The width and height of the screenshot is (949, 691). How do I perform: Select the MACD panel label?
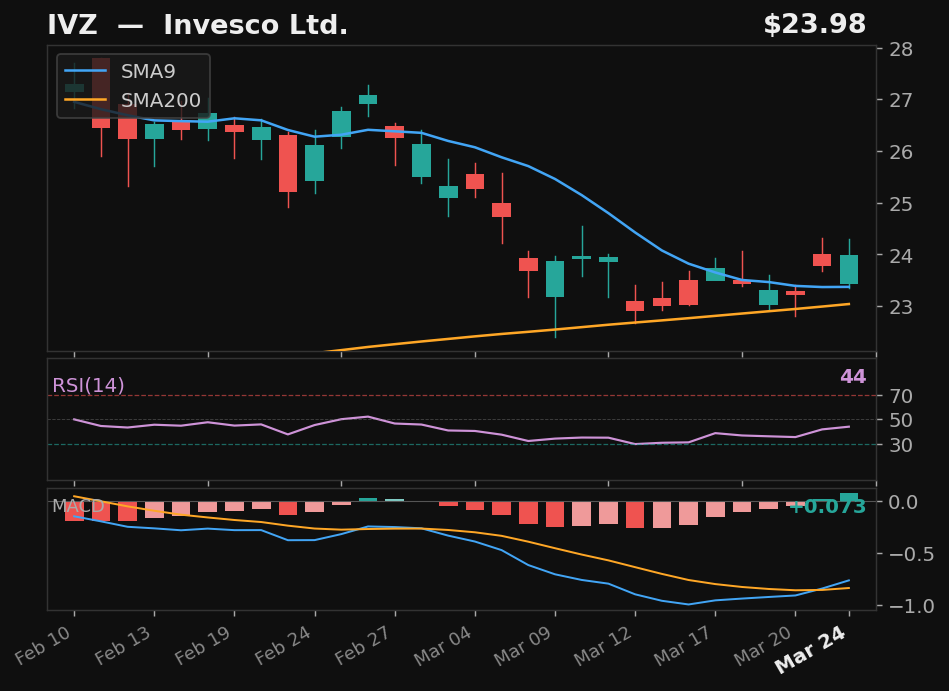click(x=79, y=506)
